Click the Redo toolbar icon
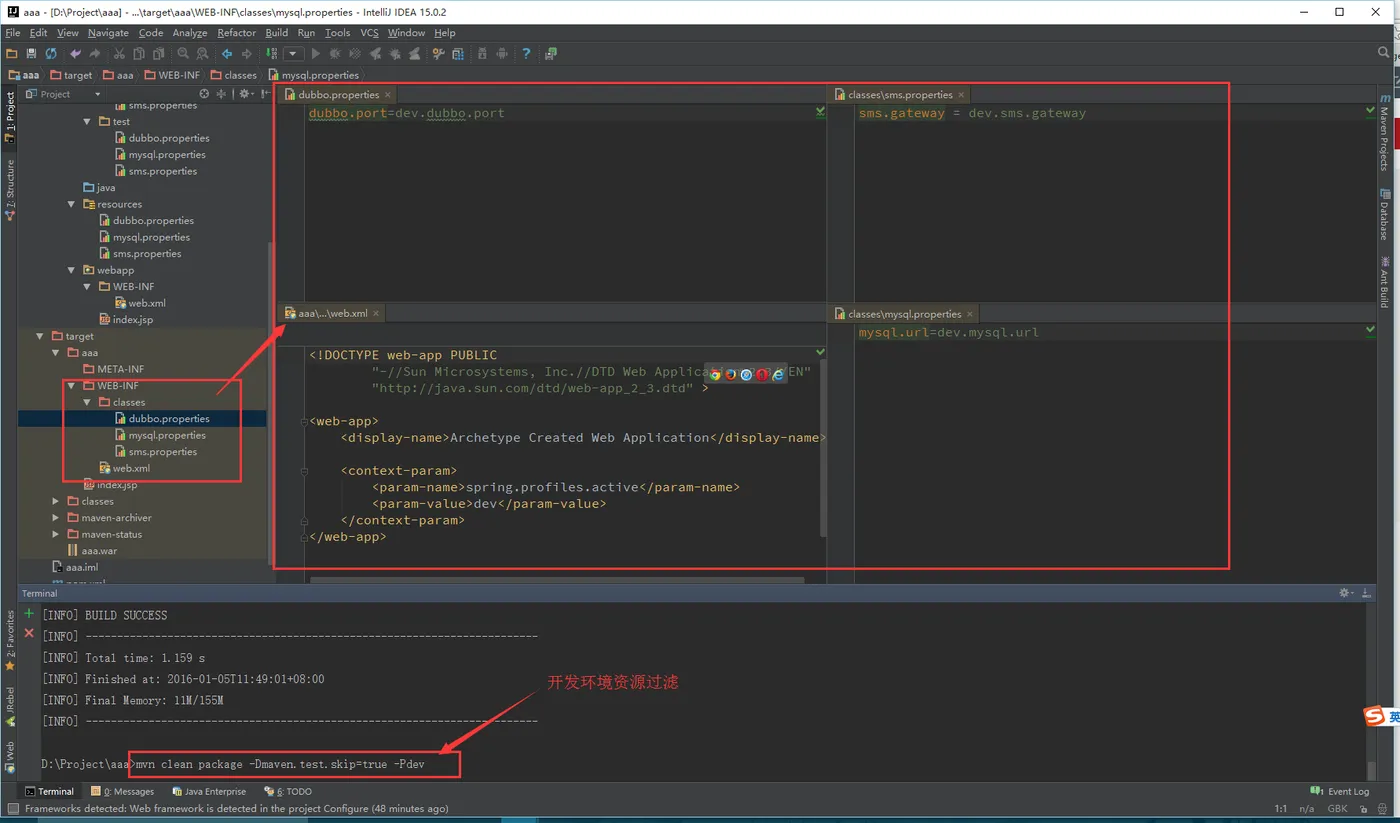1400x823 pixels. point(94,54)
